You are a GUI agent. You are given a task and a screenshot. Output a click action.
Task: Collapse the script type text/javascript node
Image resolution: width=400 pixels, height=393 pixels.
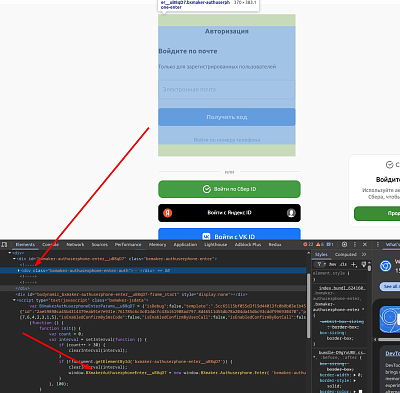point(14,300)
